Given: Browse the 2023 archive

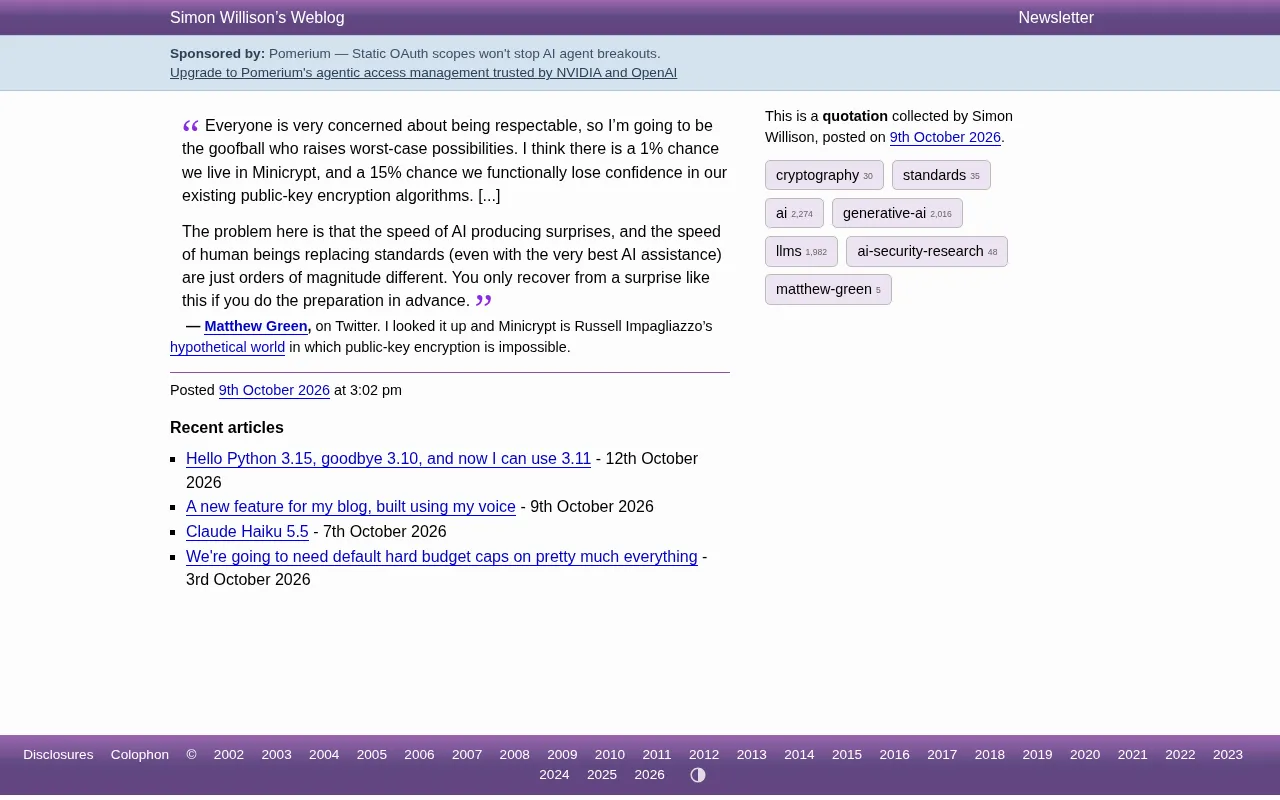Looking at the screenshot, I should 1228,755.
